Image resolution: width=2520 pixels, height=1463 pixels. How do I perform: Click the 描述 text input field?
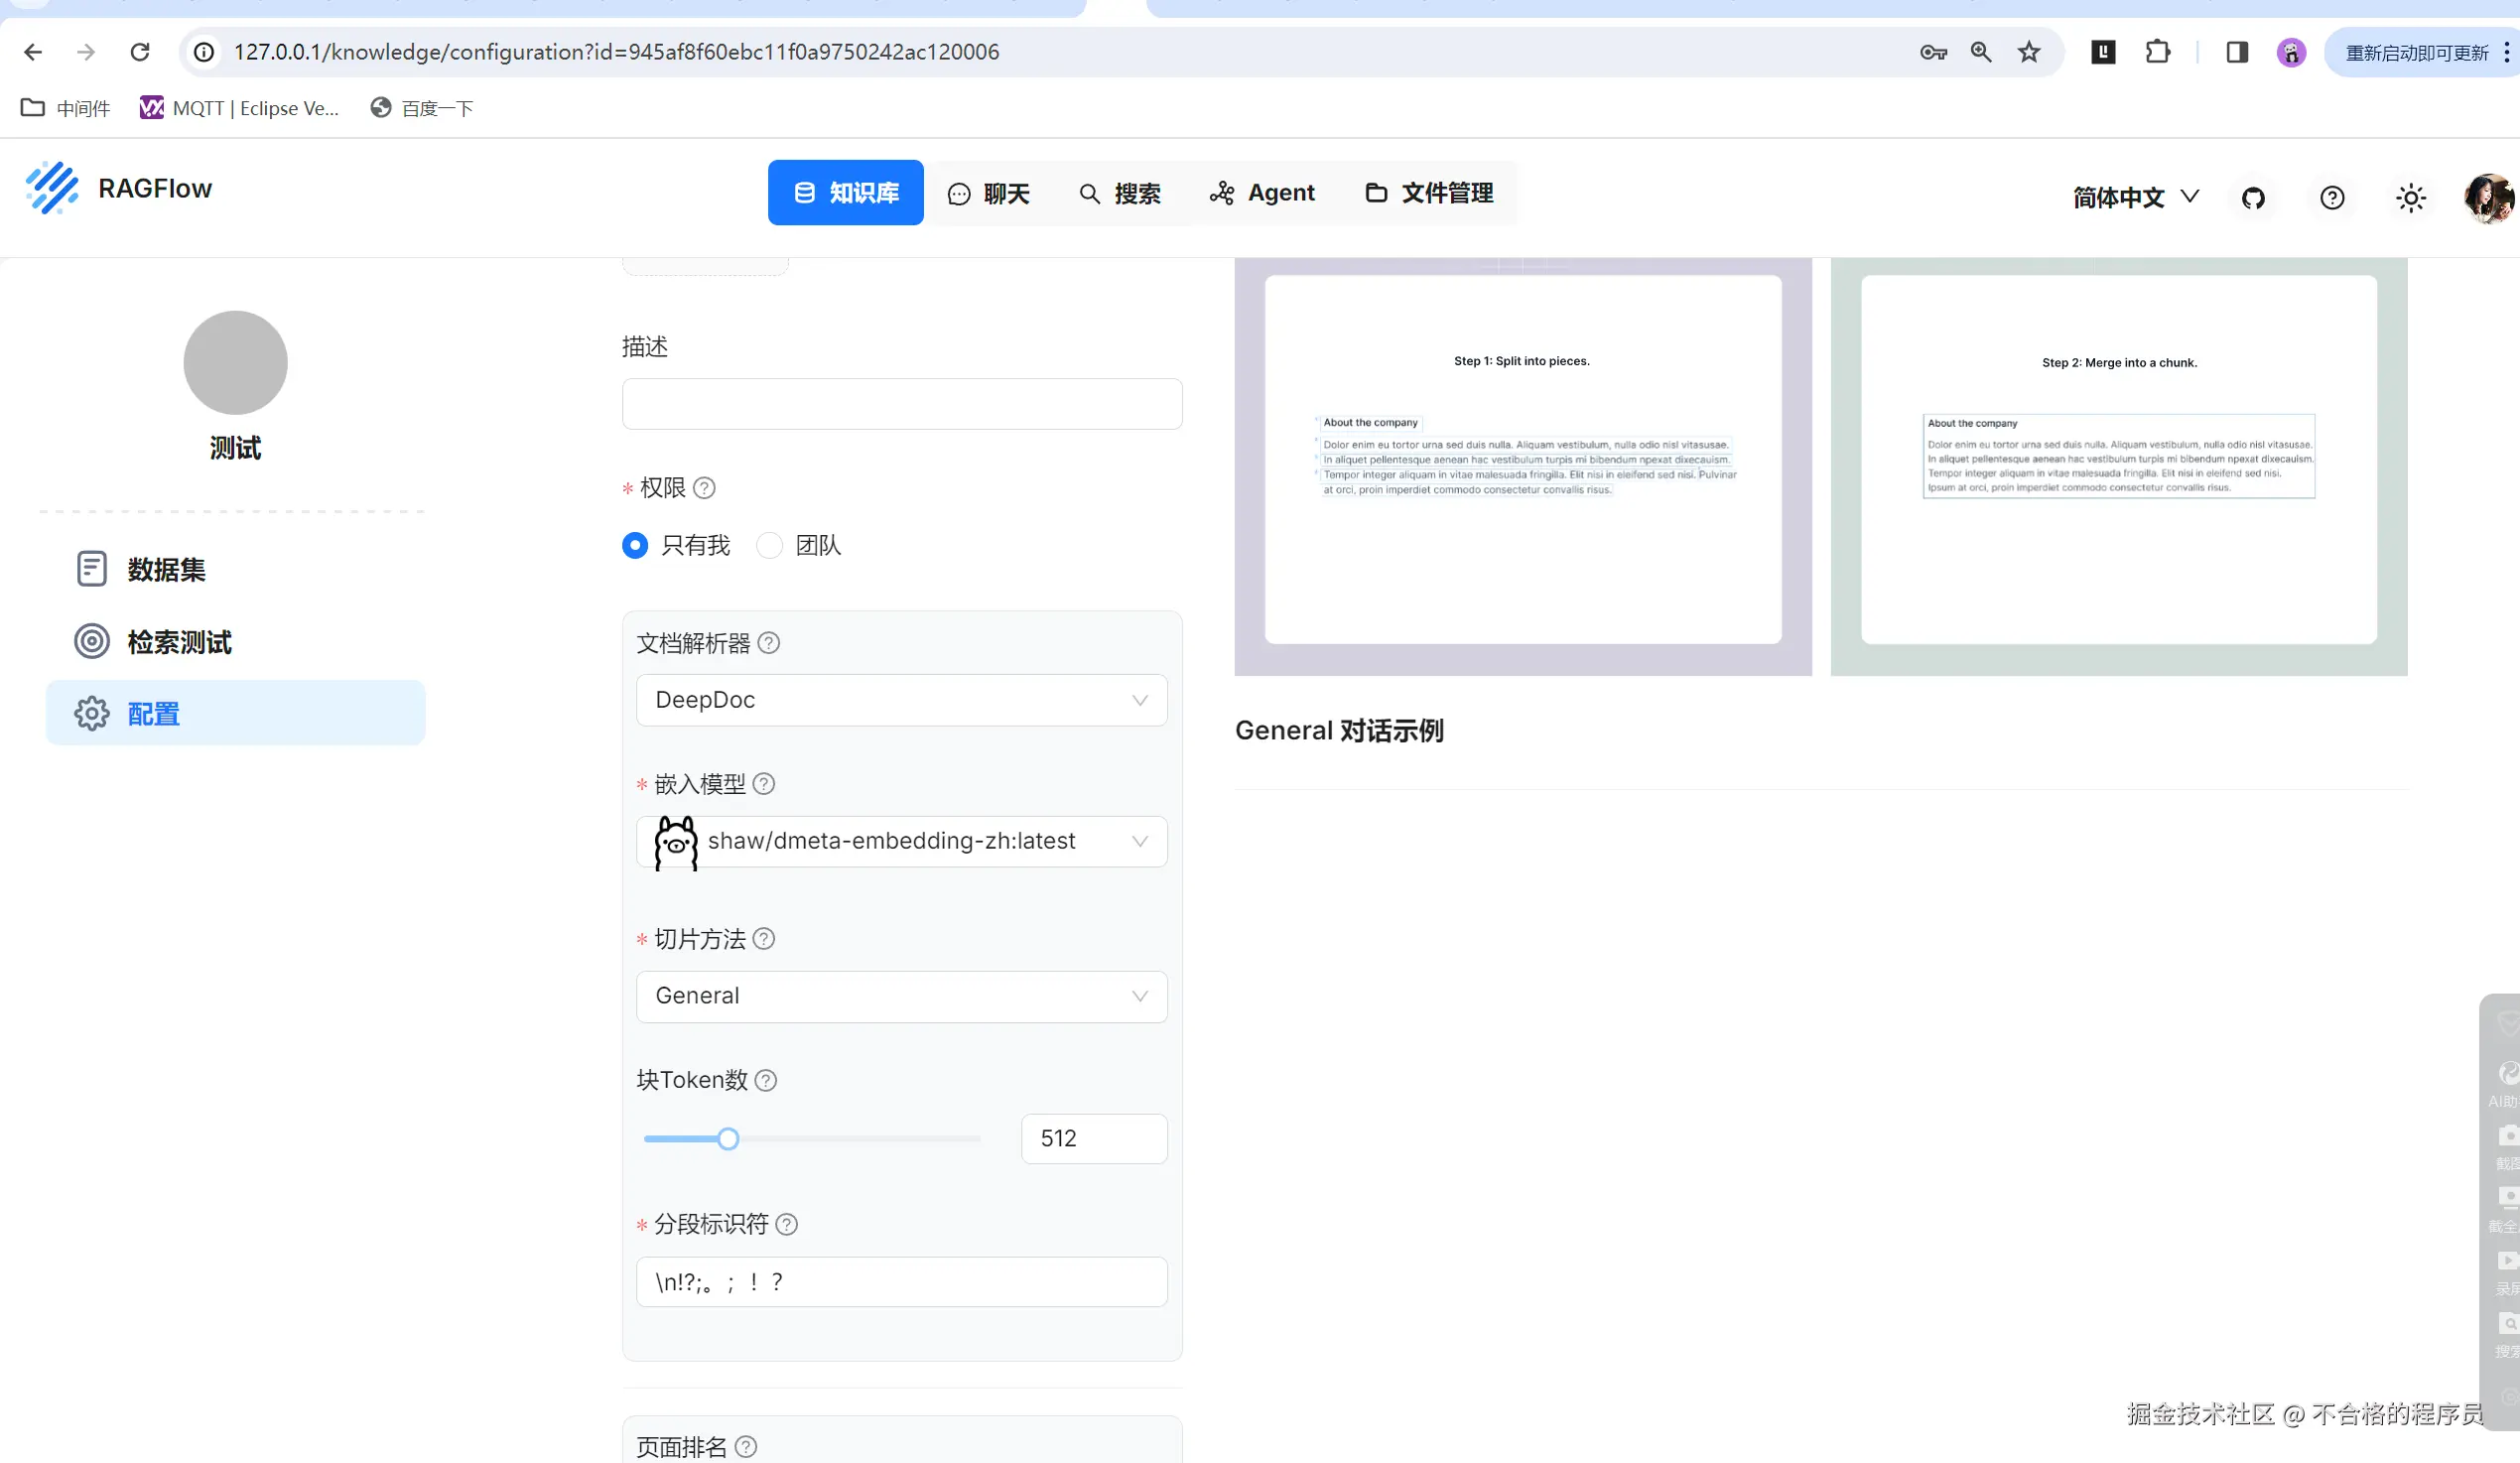901,404
